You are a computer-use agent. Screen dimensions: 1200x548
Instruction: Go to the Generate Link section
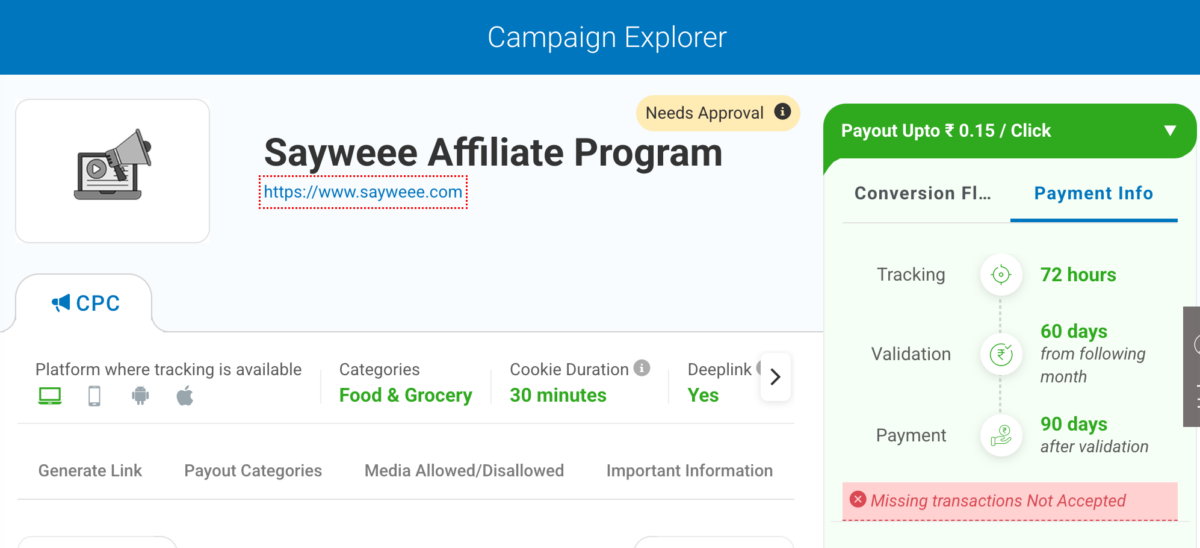(90, 470)
